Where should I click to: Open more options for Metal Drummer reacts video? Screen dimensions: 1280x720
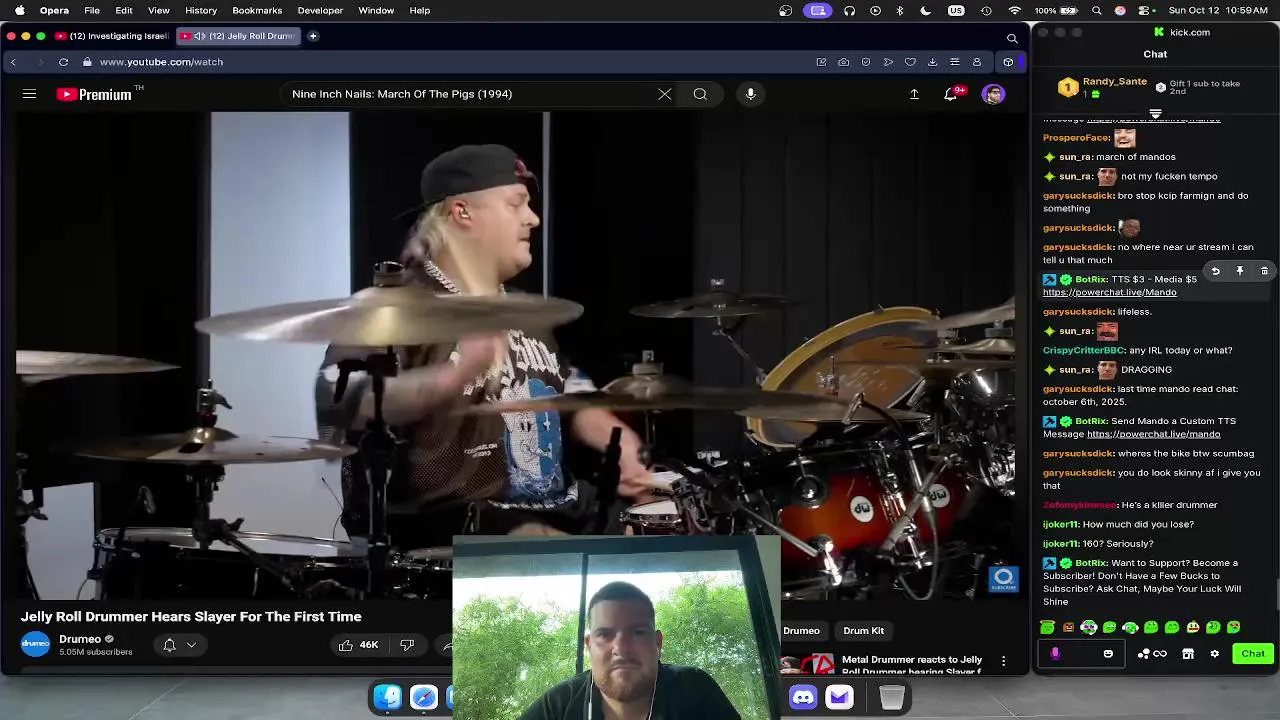pyautogui.click(x=1003, y=661)
